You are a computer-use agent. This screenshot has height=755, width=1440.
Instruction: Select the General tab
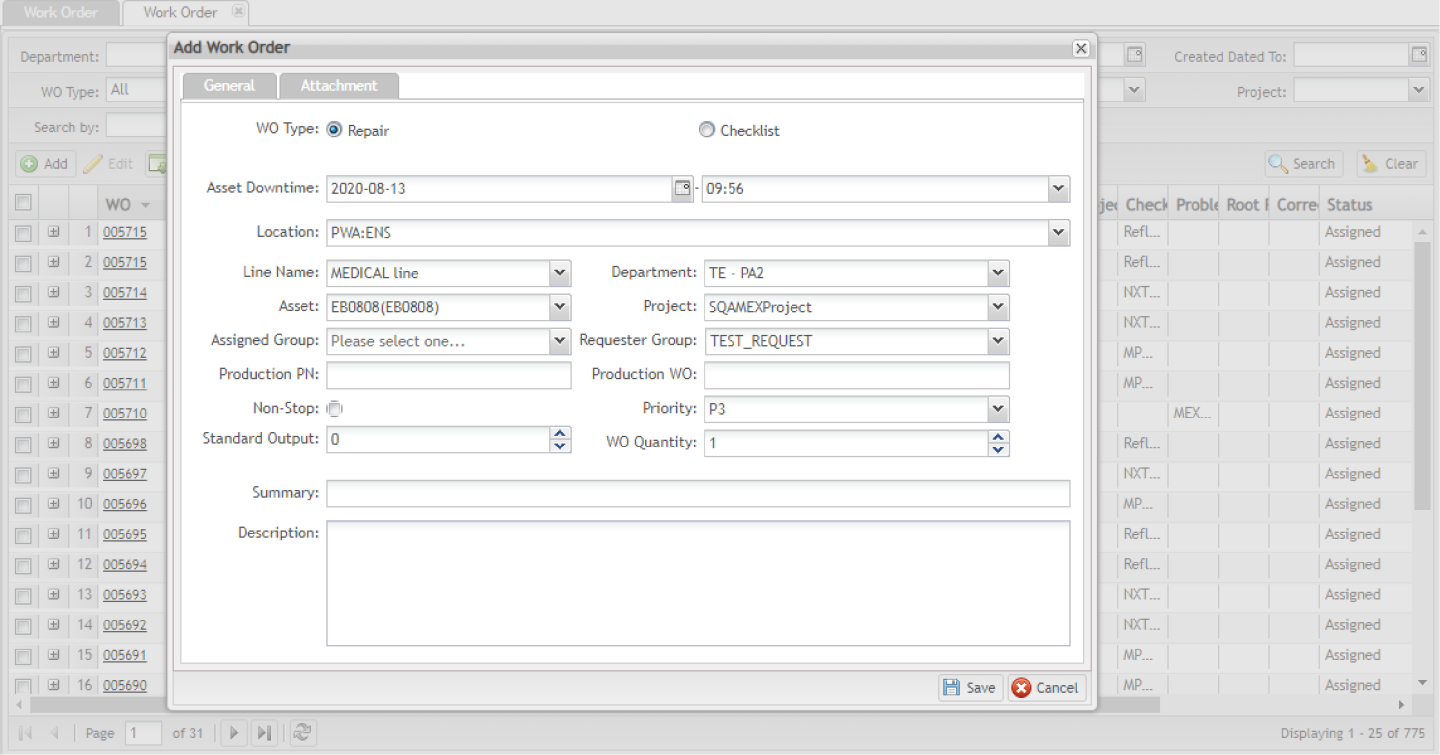click(x=229, y=86)
